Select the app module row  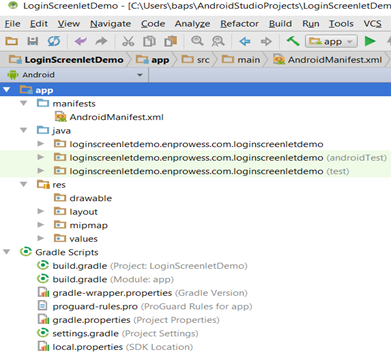point(195,90)
